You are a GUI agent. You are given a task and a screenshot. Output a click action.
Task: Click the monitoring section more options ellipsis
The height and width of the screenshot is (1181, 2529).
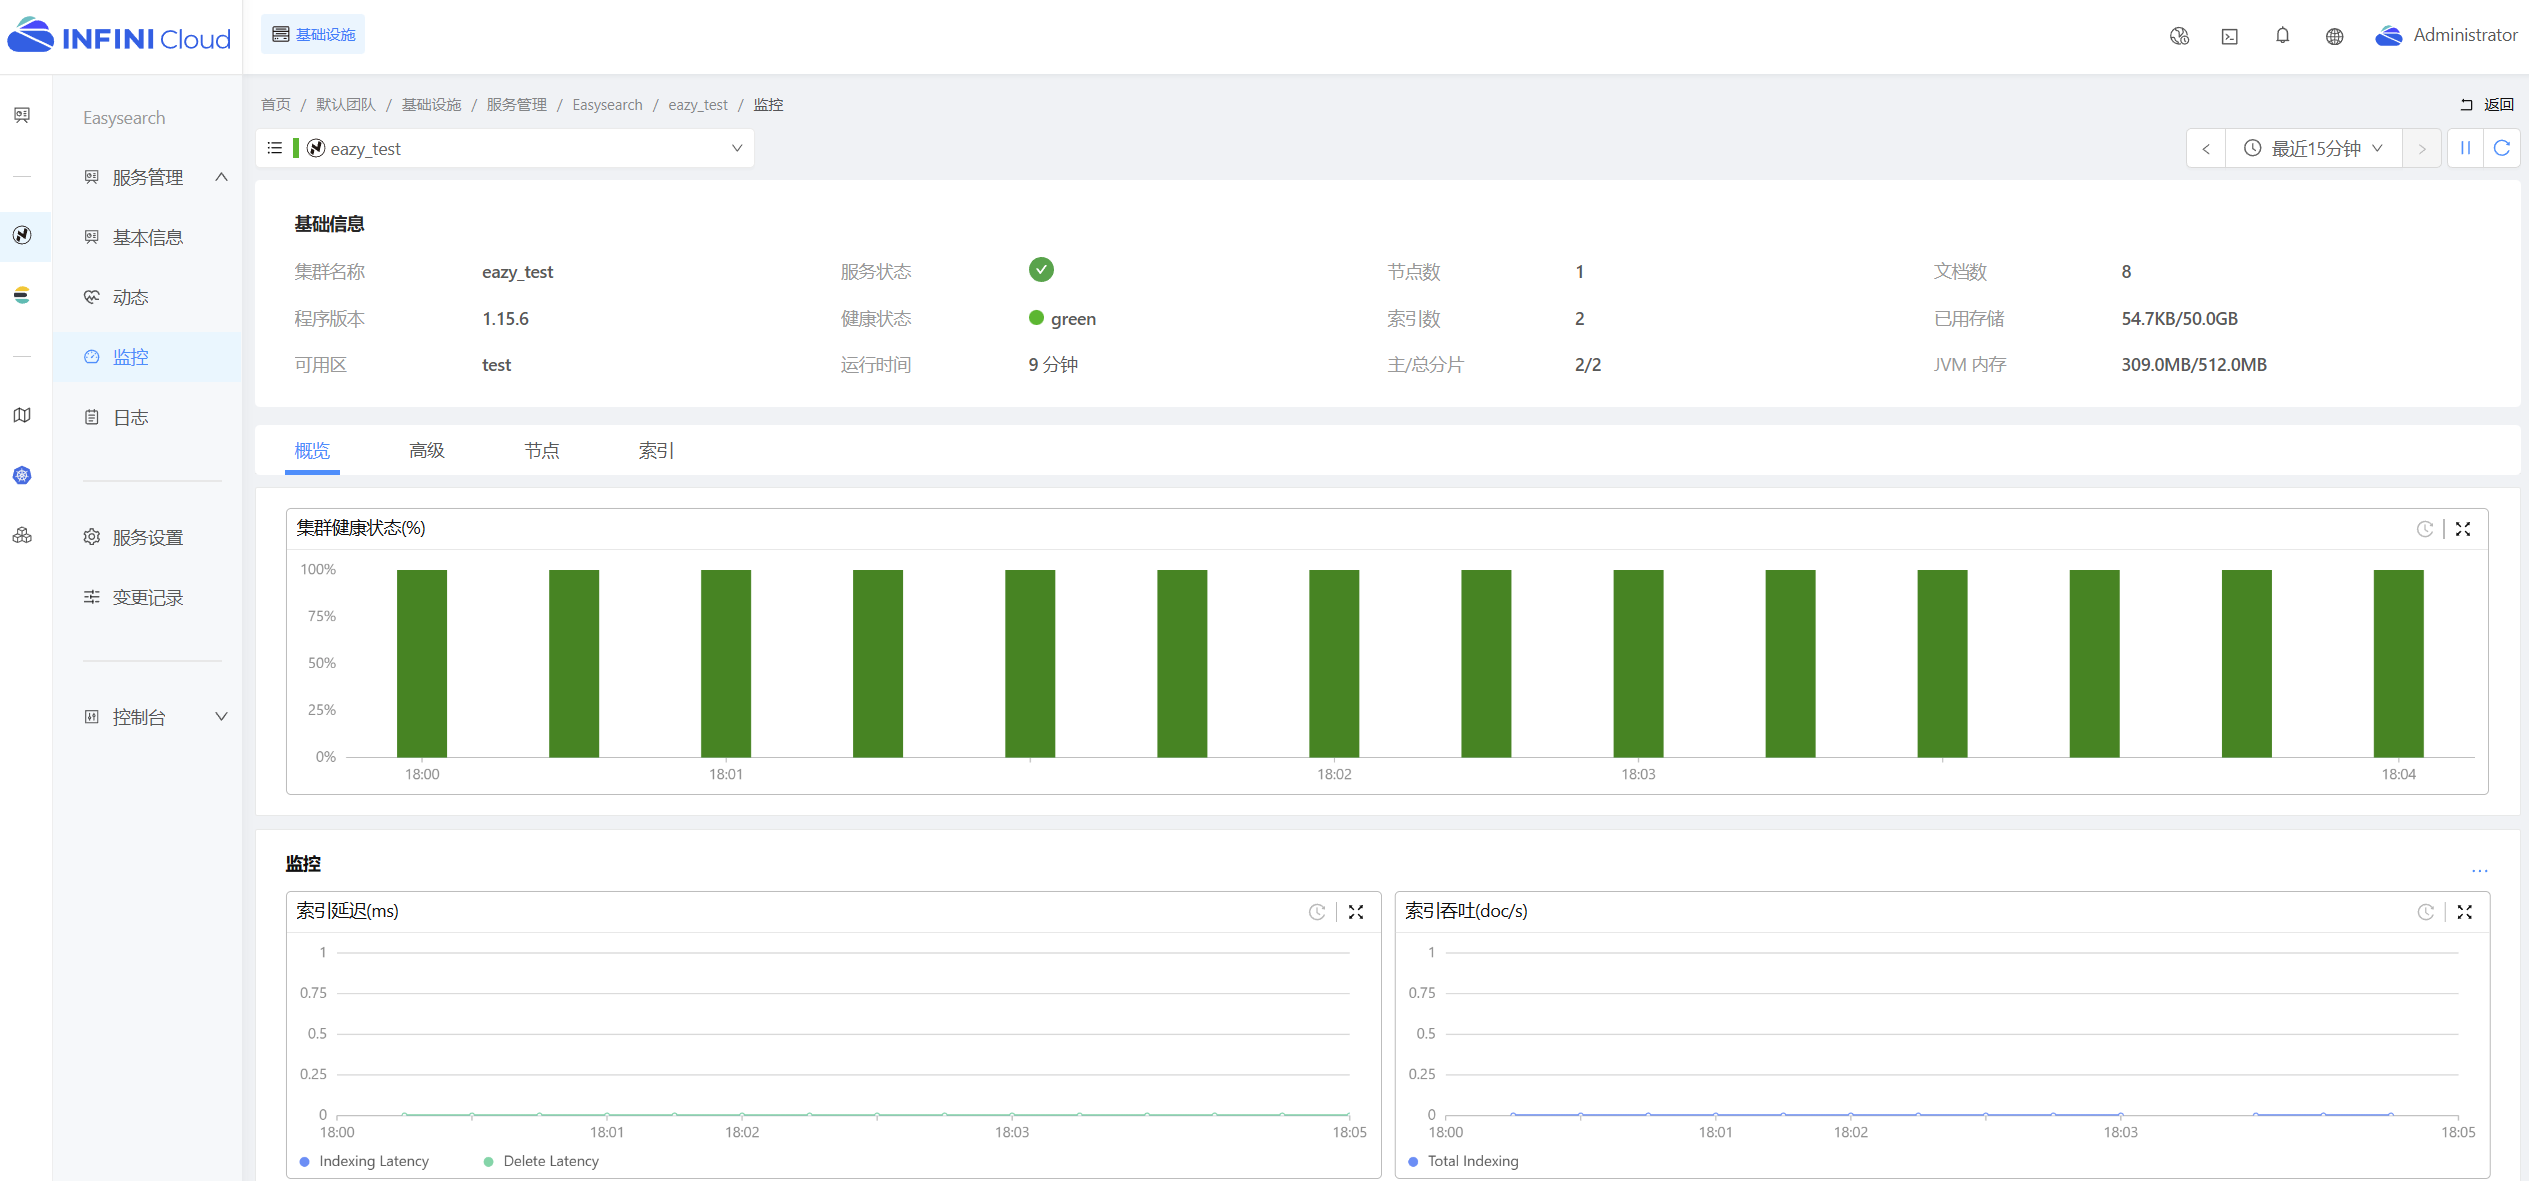[x=2479, y=870]
